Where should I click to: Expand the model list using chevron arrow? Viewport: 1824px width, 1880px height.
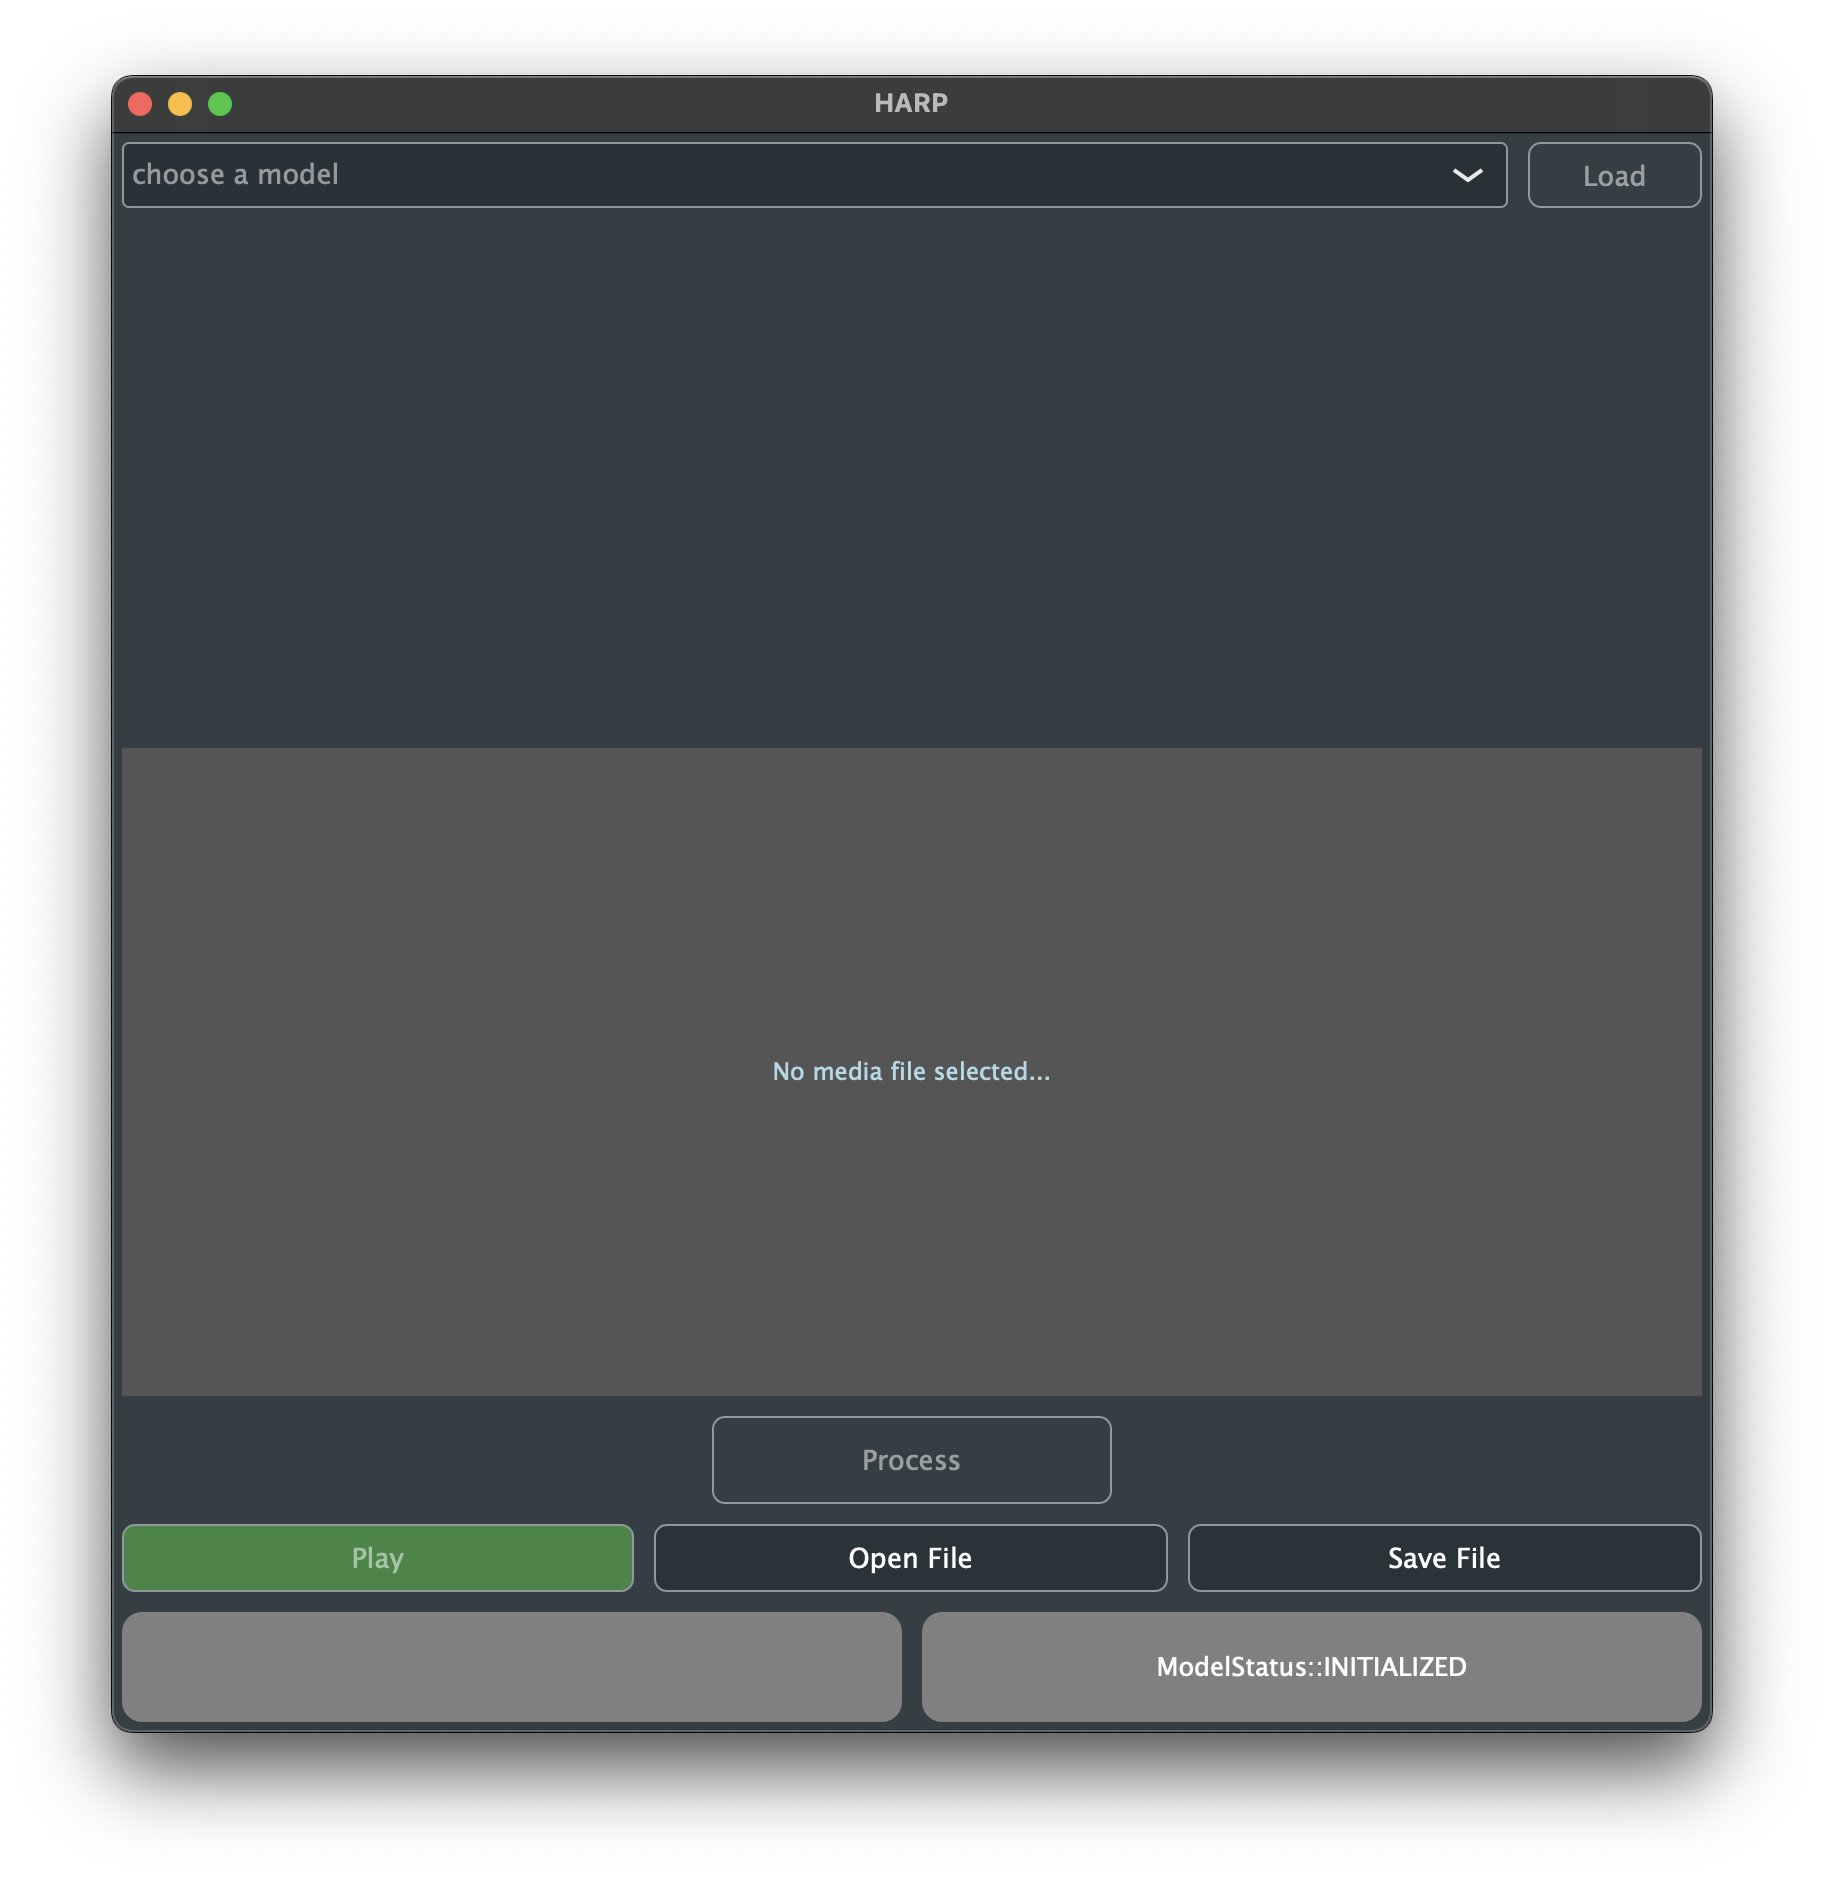pos(1467,176)
